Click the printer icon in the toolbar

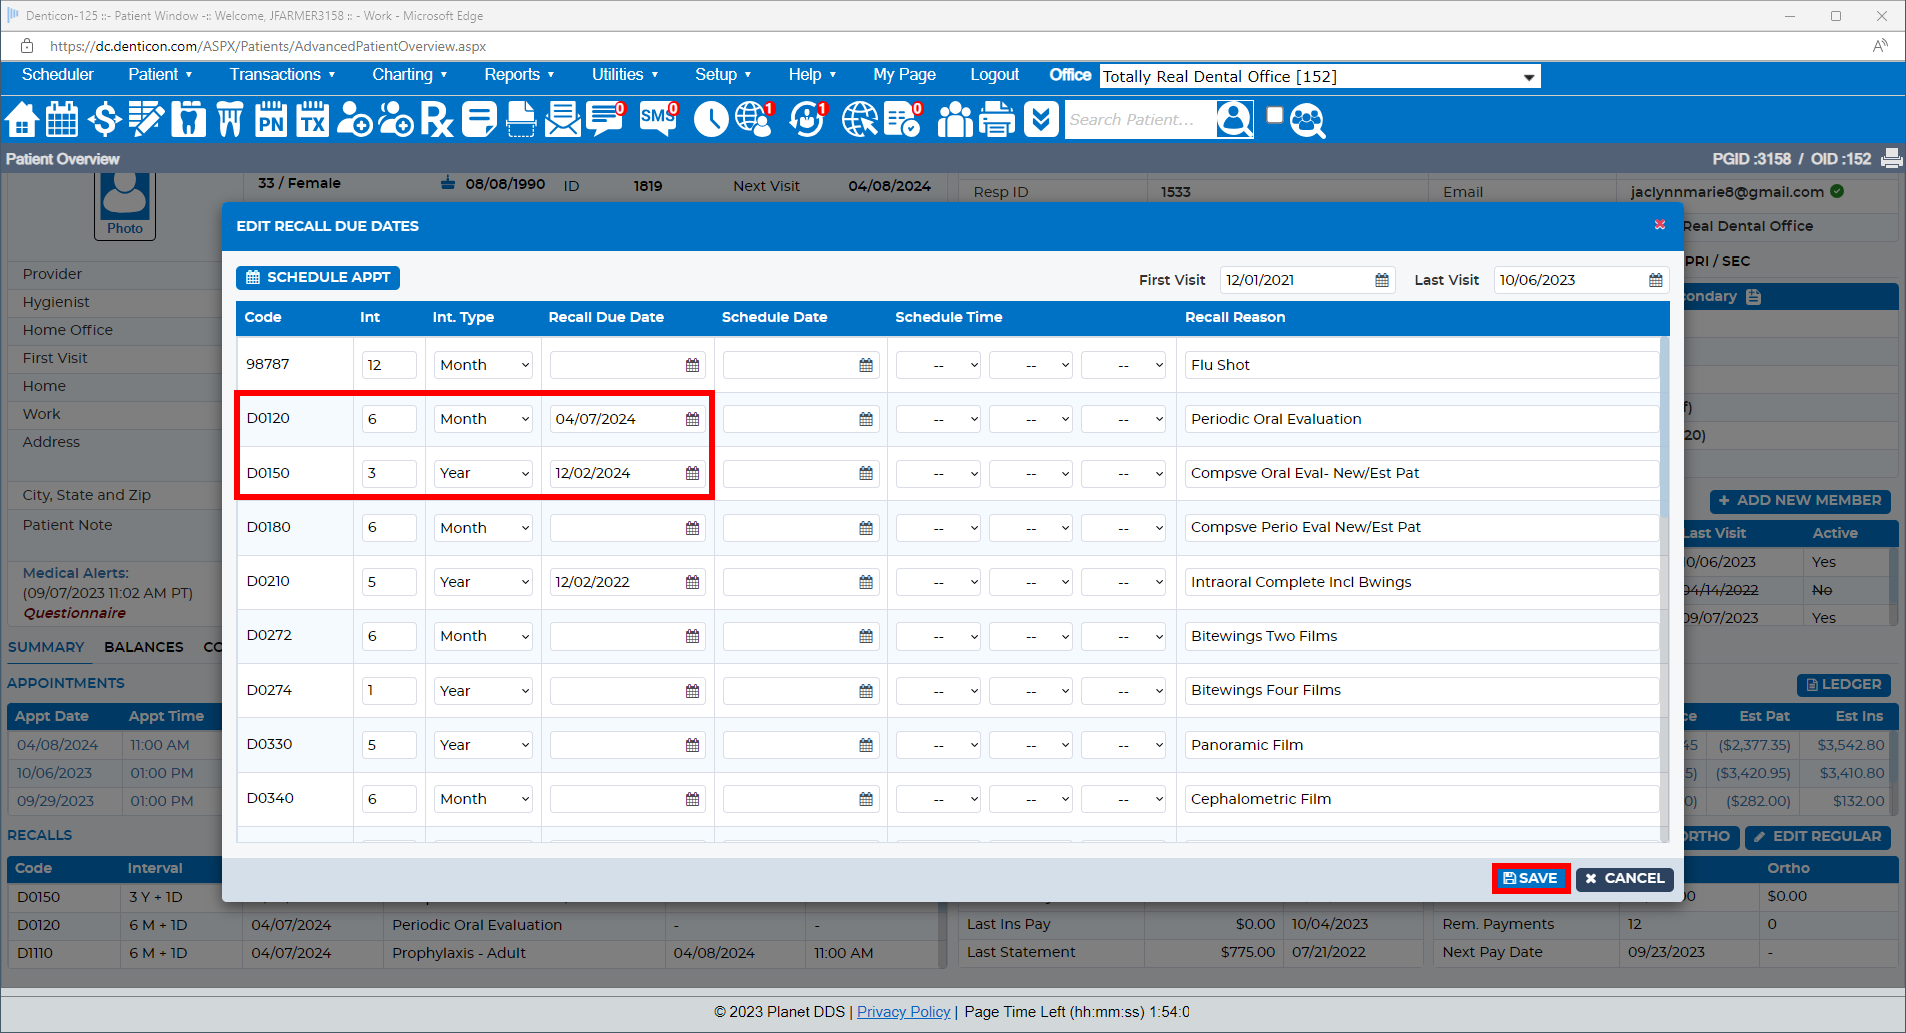click(996, 120)
